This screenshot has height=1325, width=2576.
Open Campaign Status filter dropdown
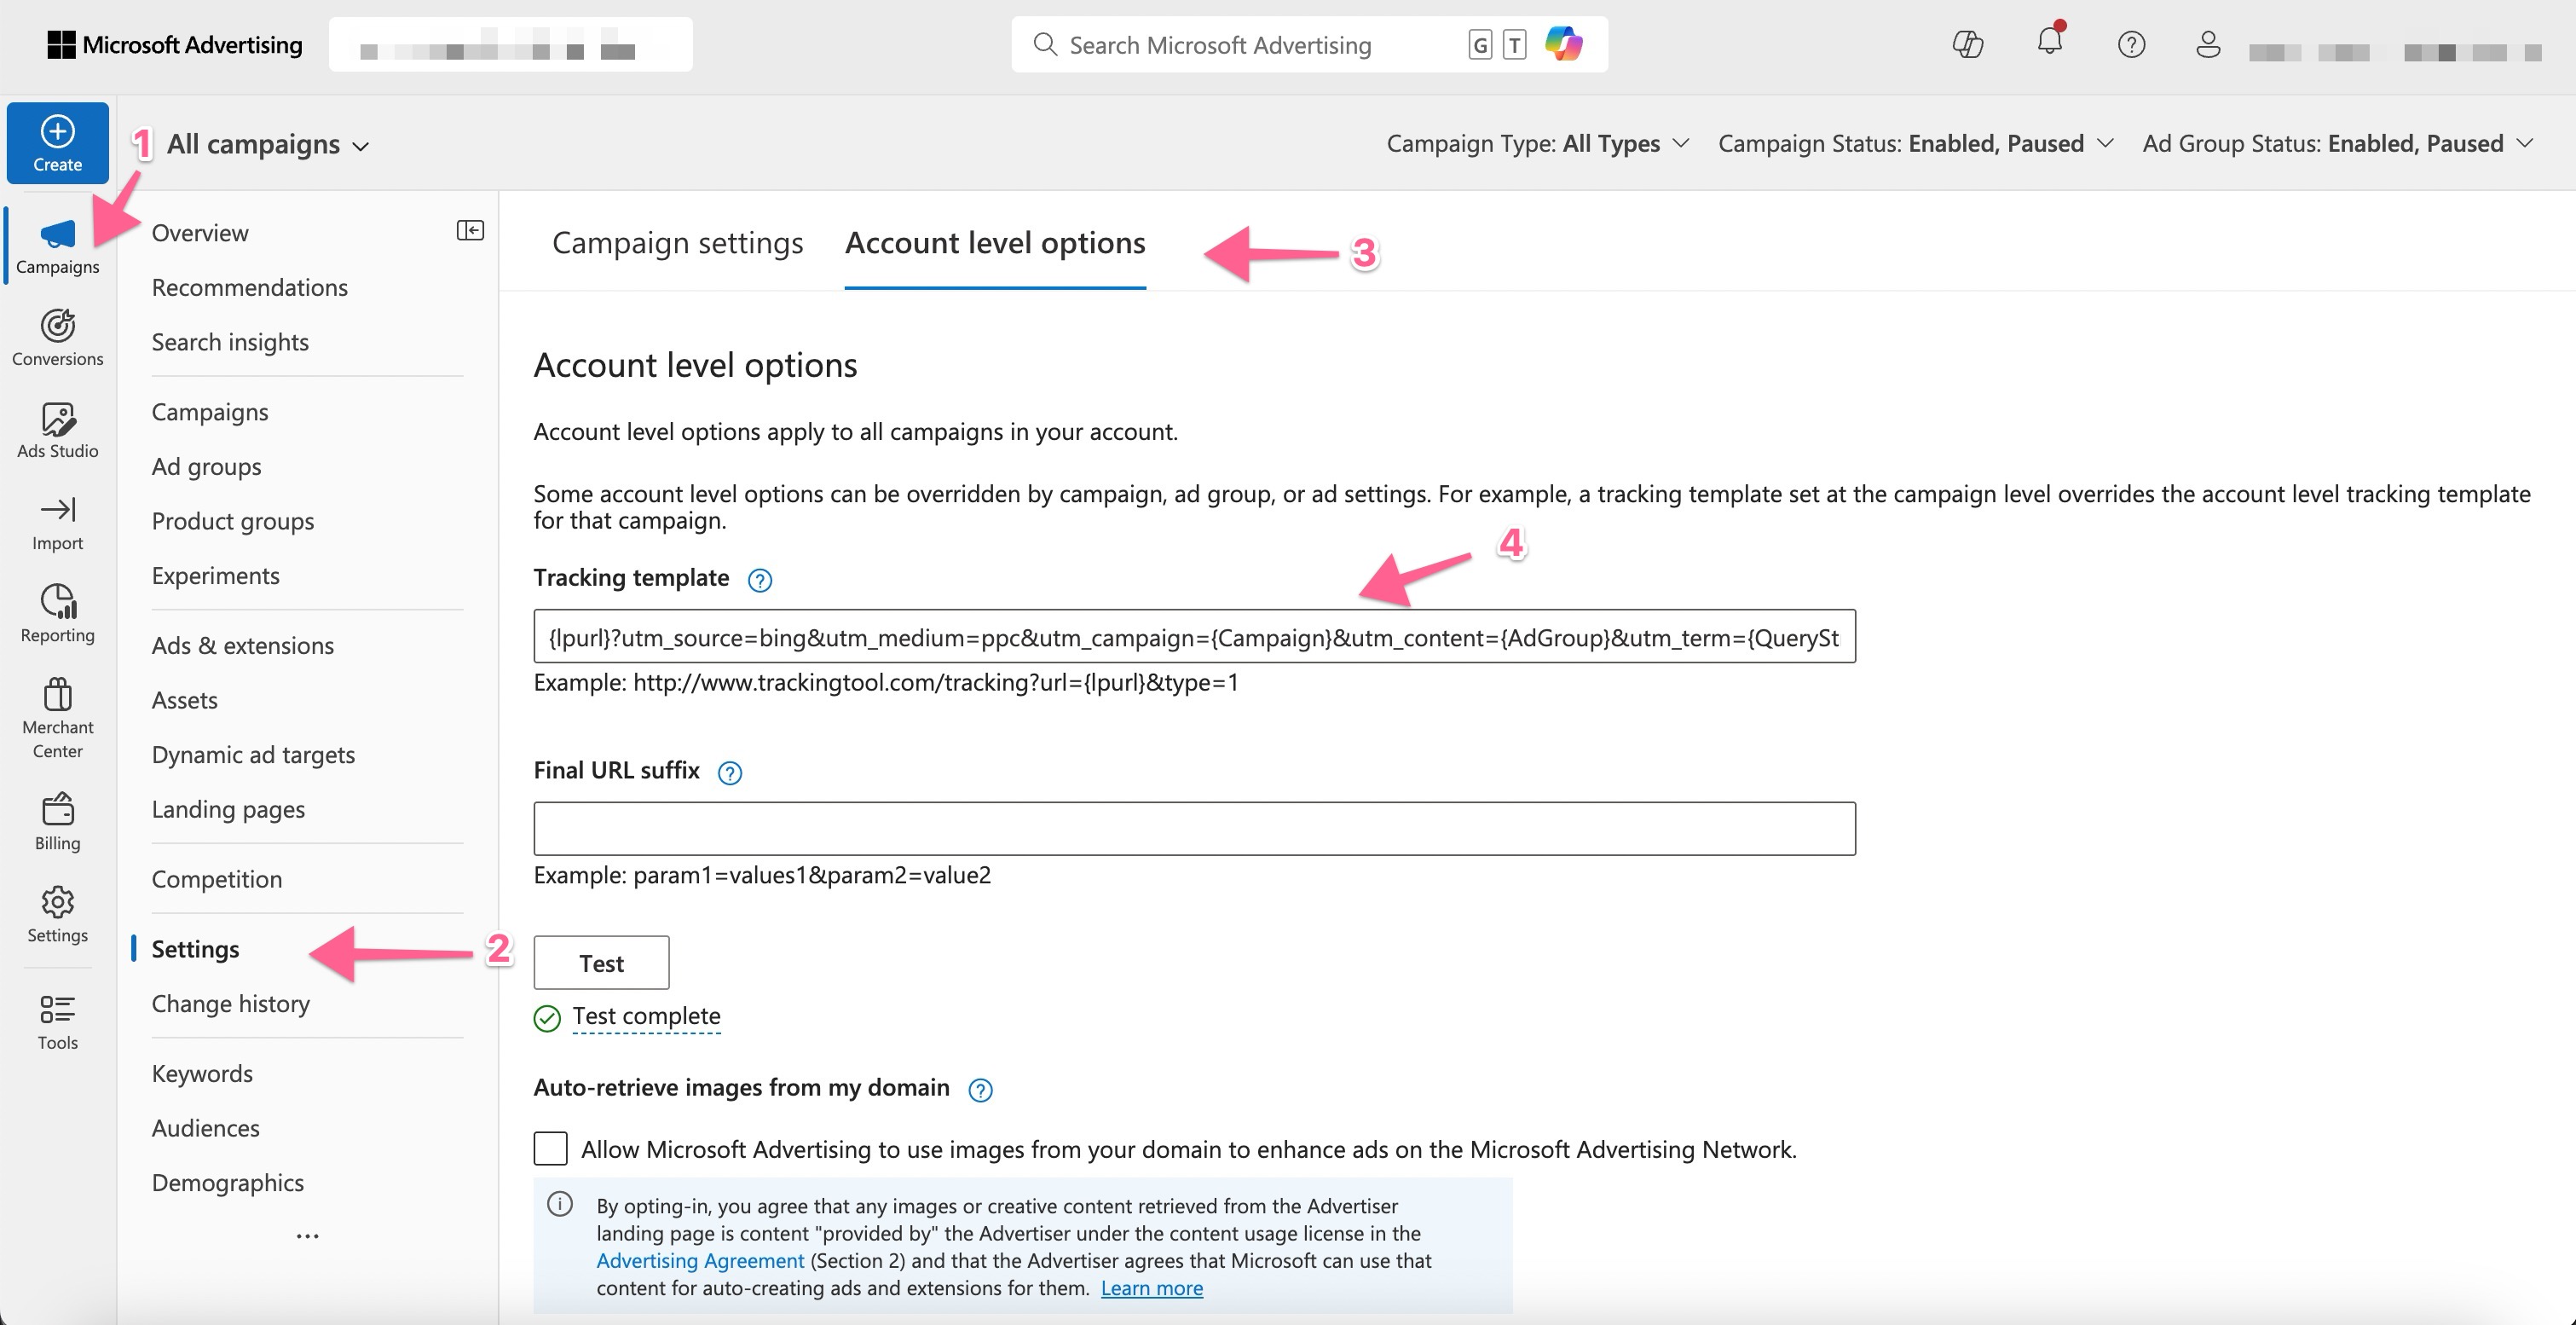[1915, 144]
